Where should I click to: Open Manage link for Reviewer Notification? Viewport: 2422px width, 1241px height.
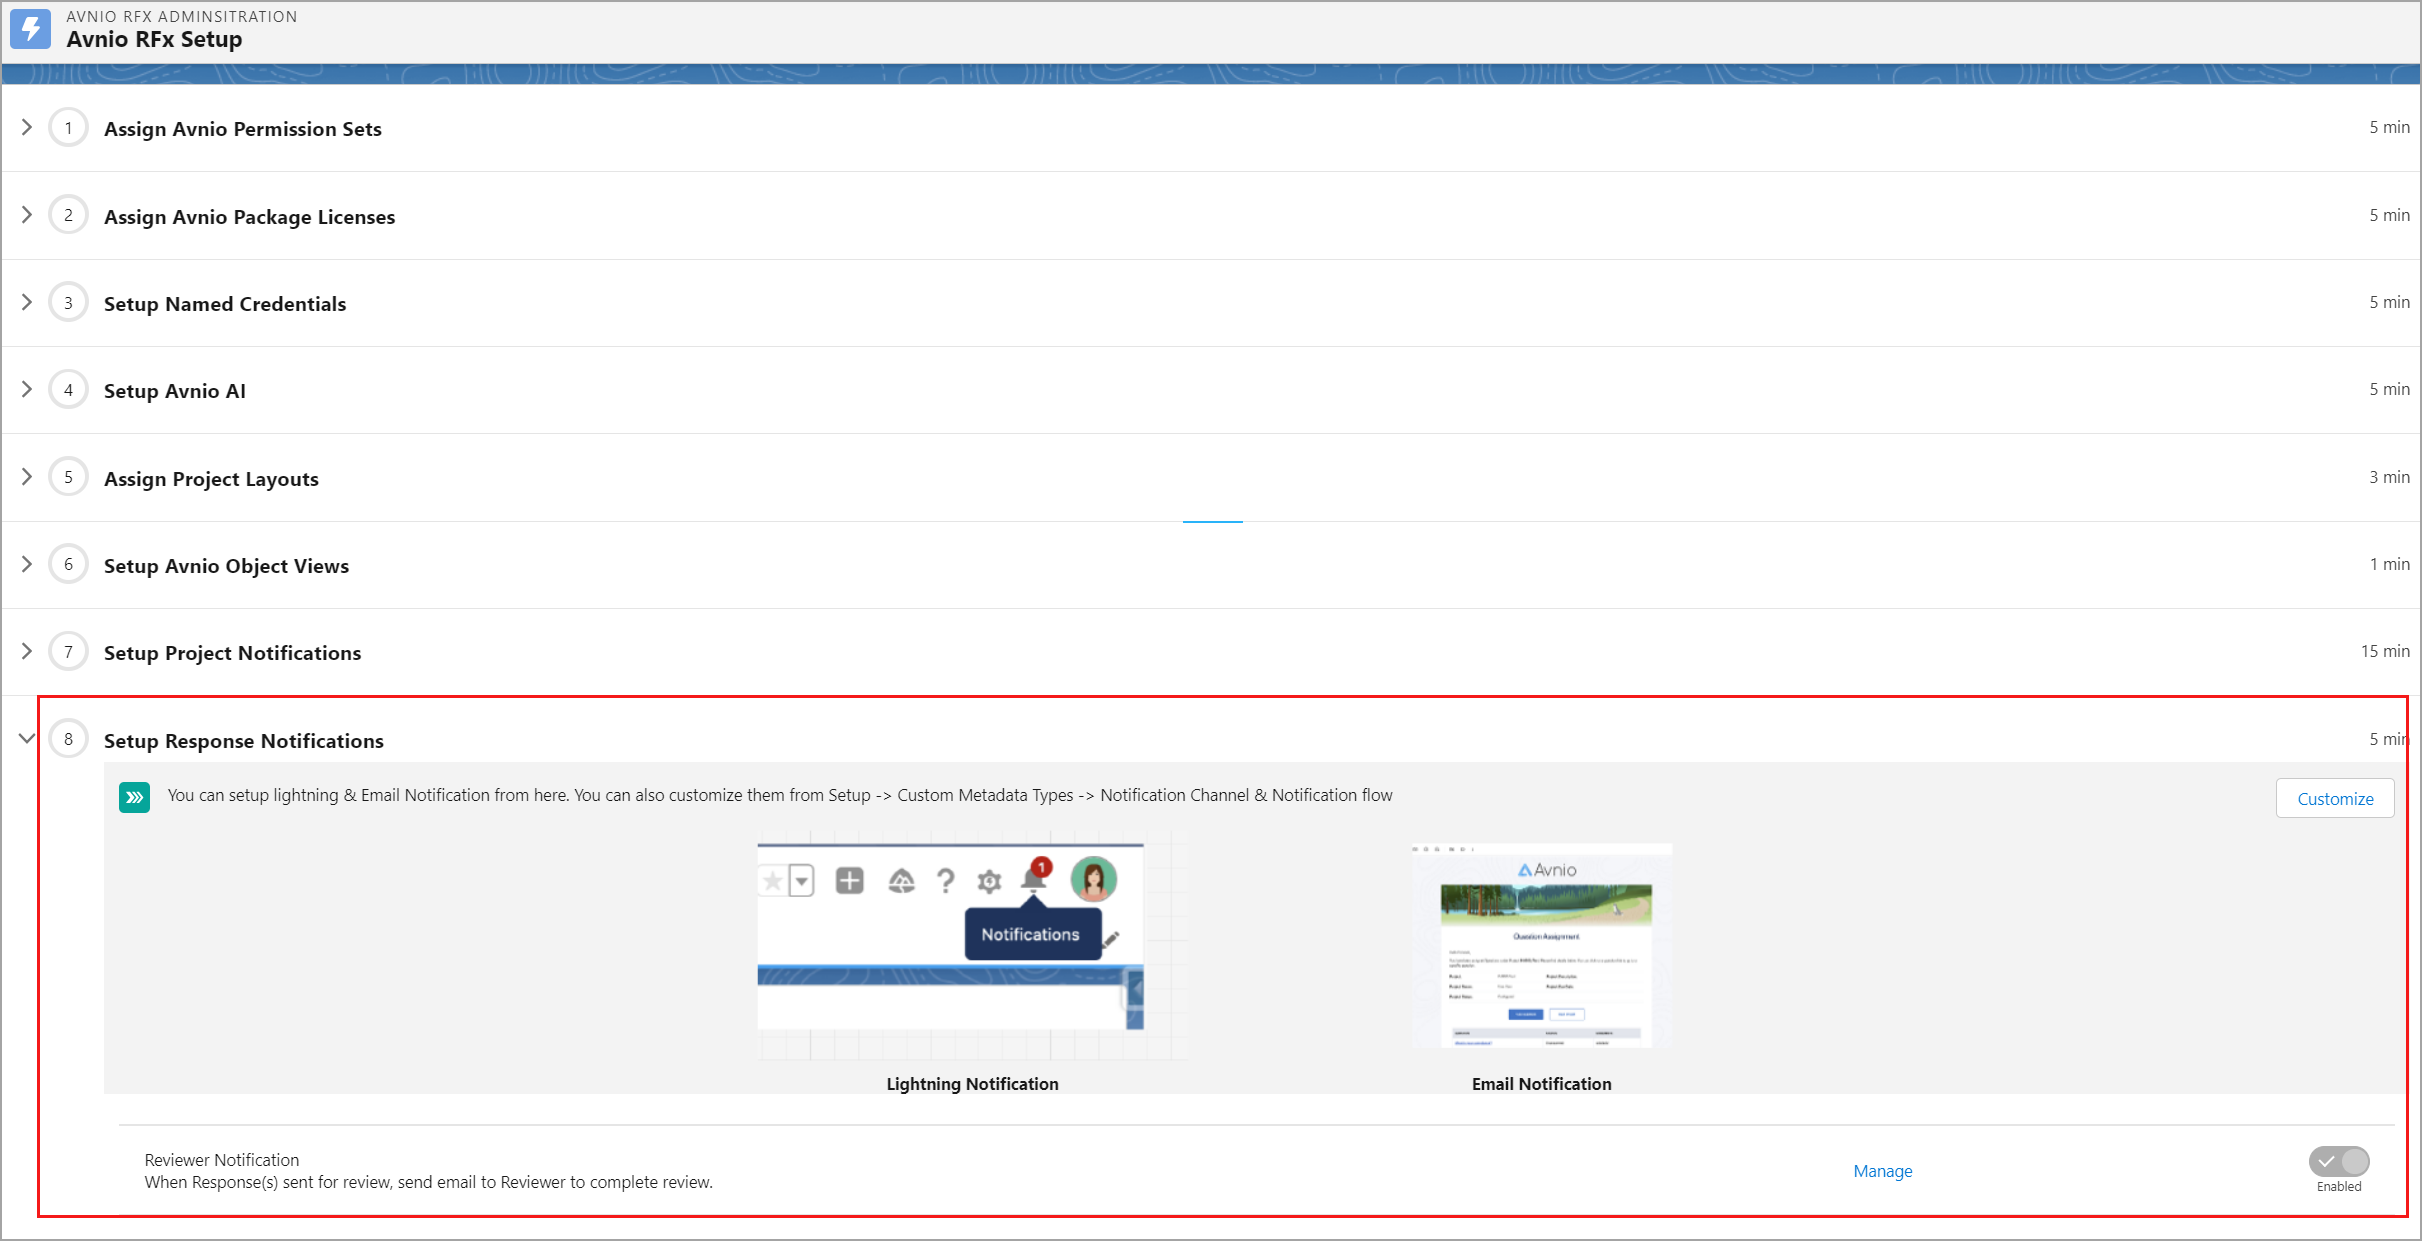pyautogui.click(x=1882, y=1171)
